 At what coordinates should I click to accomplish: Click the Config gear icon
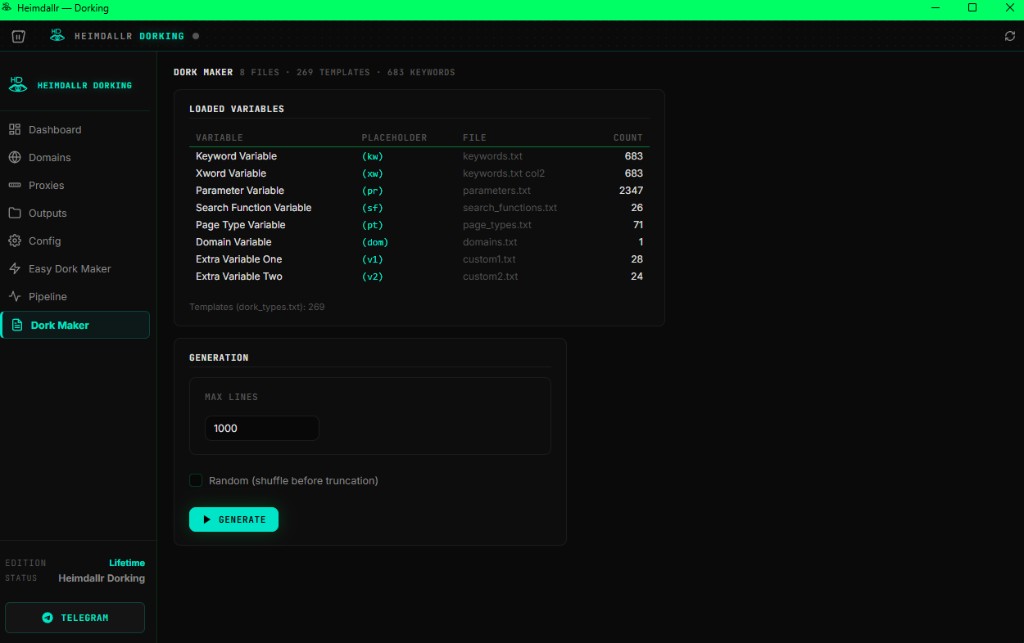pos(15,241)
